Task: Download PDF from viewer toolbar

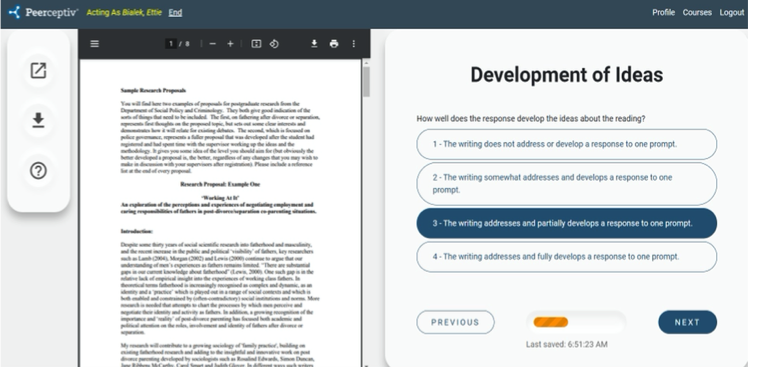Action: click(314, 44)
